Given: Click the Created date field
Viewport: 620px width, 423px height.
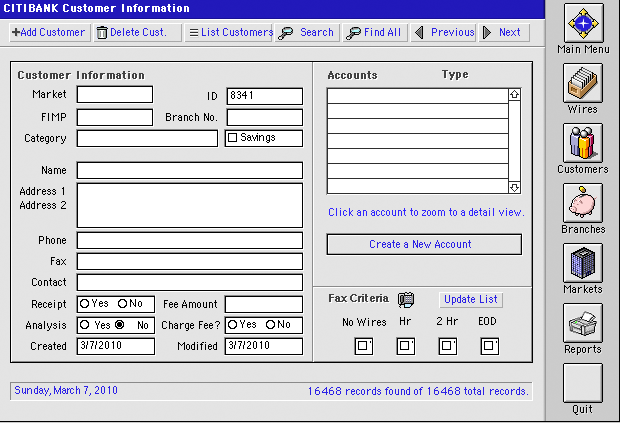Looking at the screenshot, I should click(115, 346).
